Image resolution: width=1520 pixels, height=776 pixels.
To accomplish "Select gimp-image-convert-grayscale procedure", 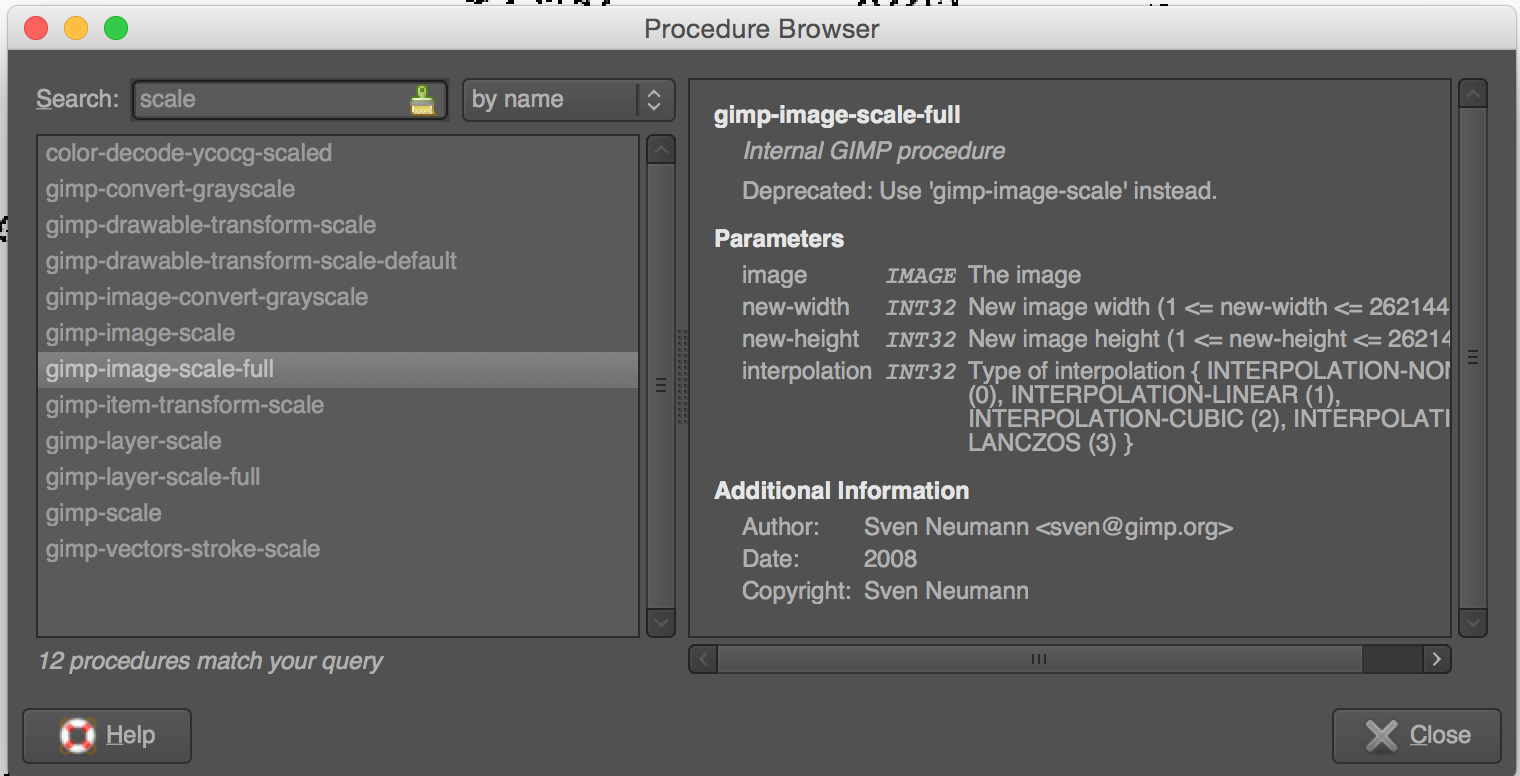I will point(338,297).
